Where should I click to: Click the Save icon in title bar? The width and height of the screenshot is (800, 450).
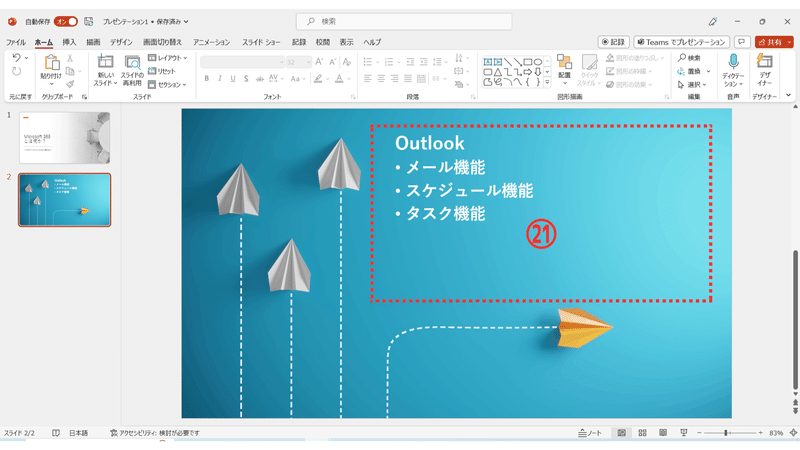click(89, 21)
